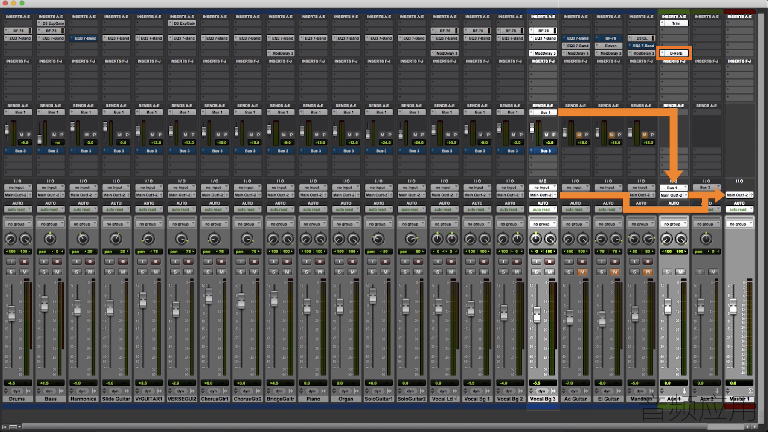
Task: Unmute the Ac Guitar track
Action: tap(581, 271)
